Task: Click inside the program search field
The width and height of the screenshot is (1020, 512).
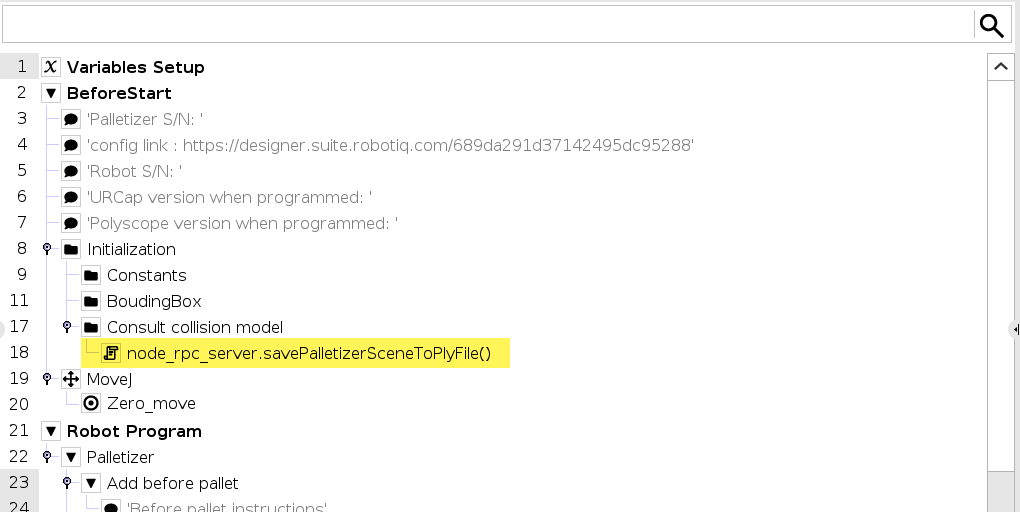Action: tap(488, 25)
